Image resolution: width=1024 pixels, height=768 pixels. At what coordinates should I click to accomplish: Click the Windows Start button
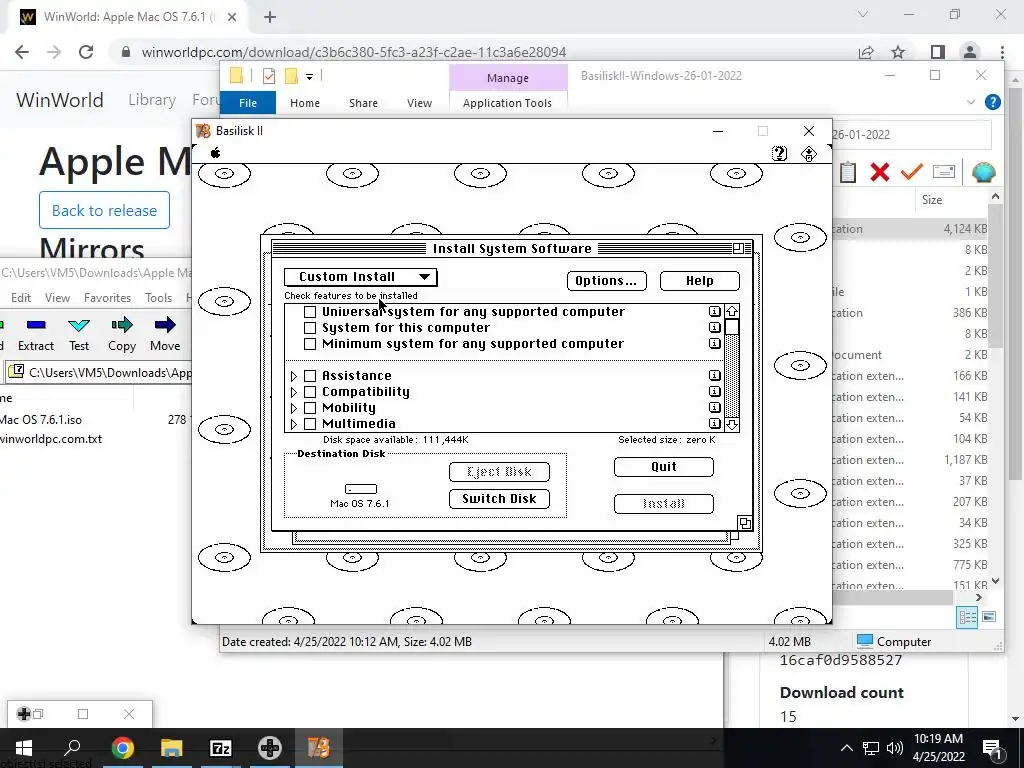[x=24, y=748]
